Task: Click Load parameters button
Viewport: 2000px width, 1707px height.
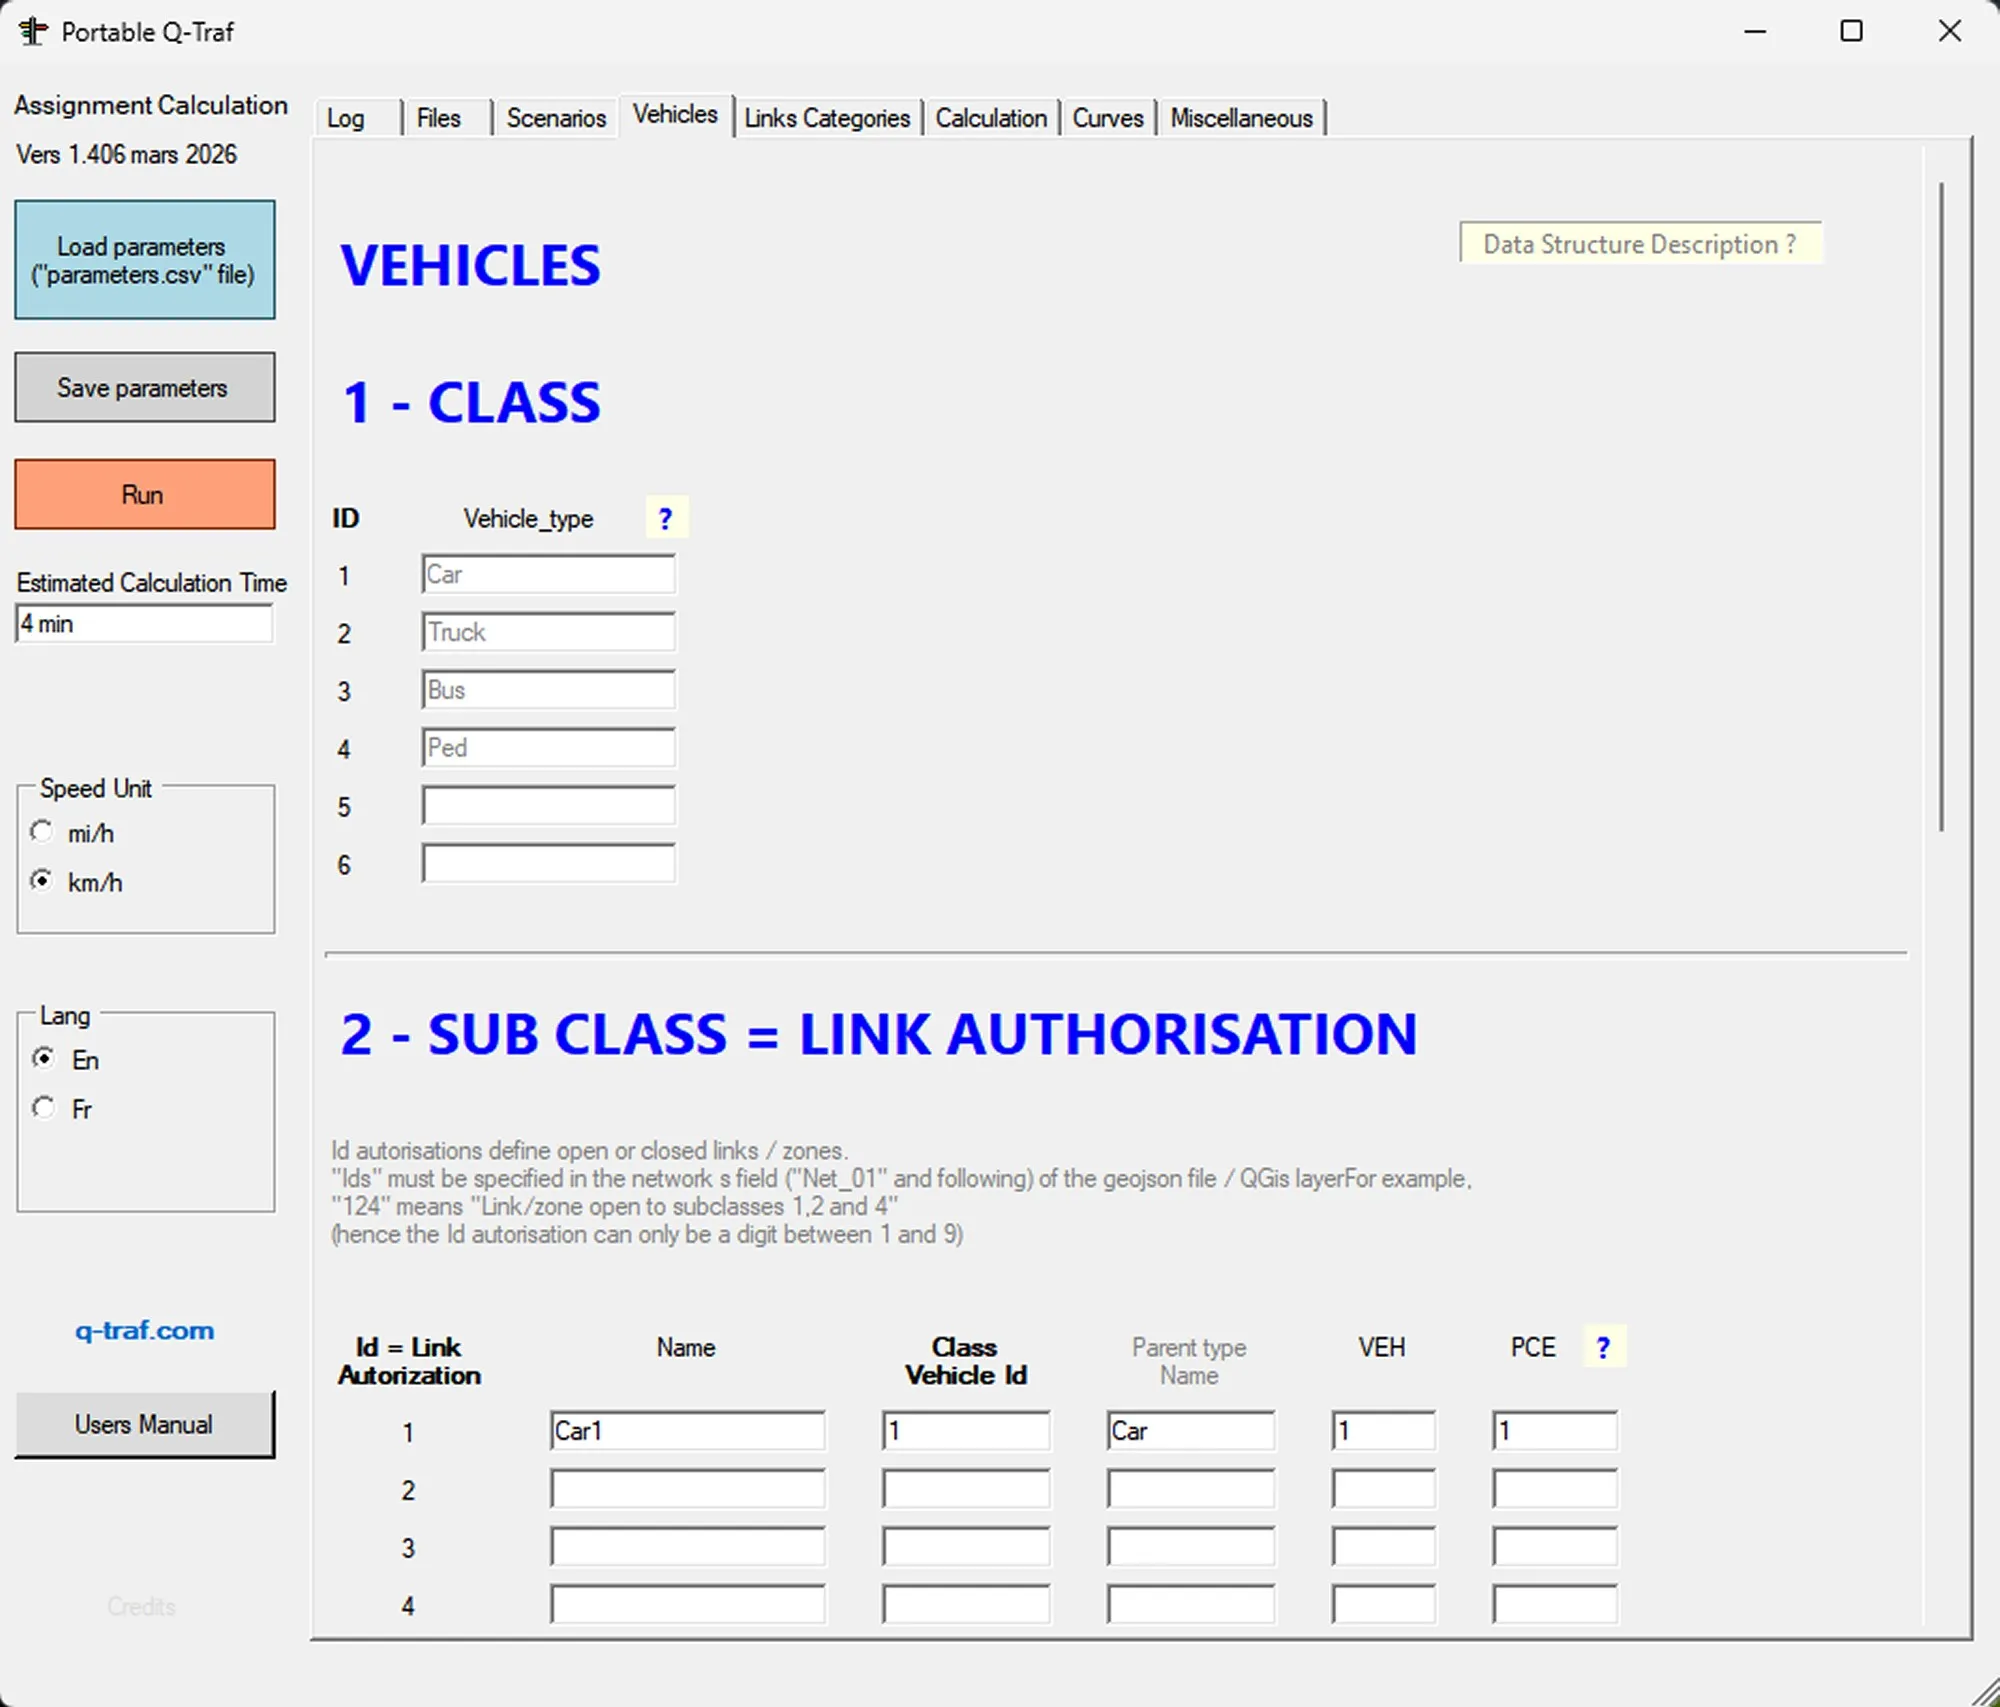Action: click(145, 260)
